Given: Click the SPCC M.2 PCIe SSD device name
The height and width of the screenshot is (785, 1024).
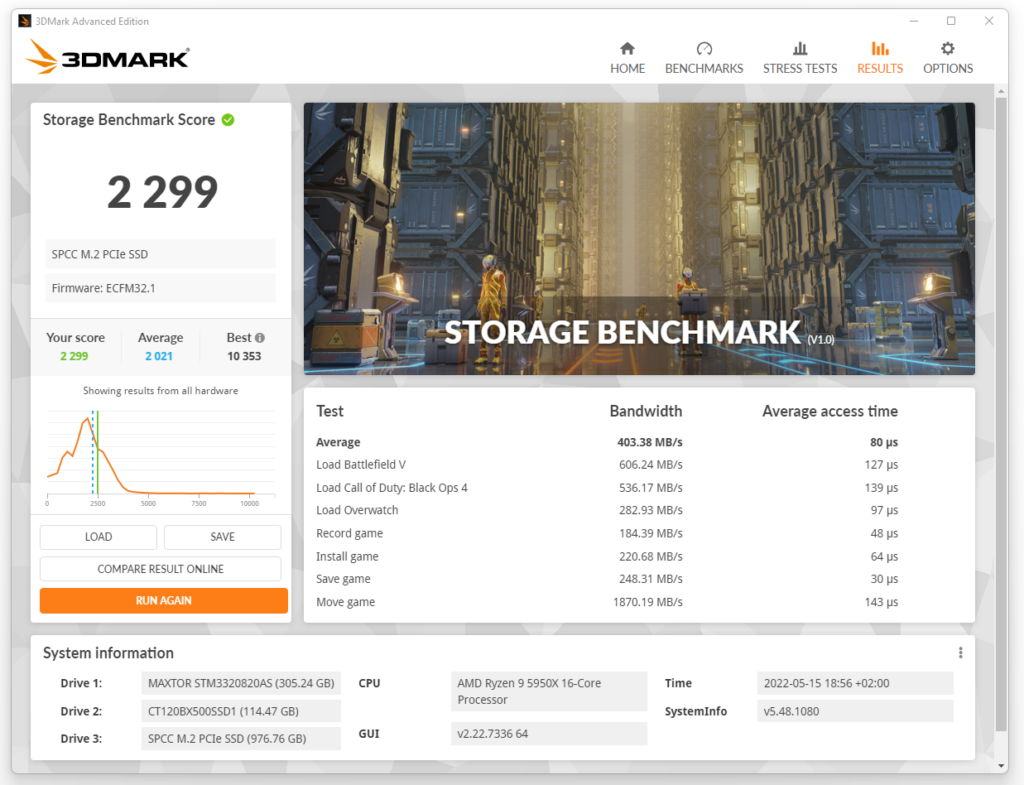Looking at the screenshot, I should [x=160, y=254].
